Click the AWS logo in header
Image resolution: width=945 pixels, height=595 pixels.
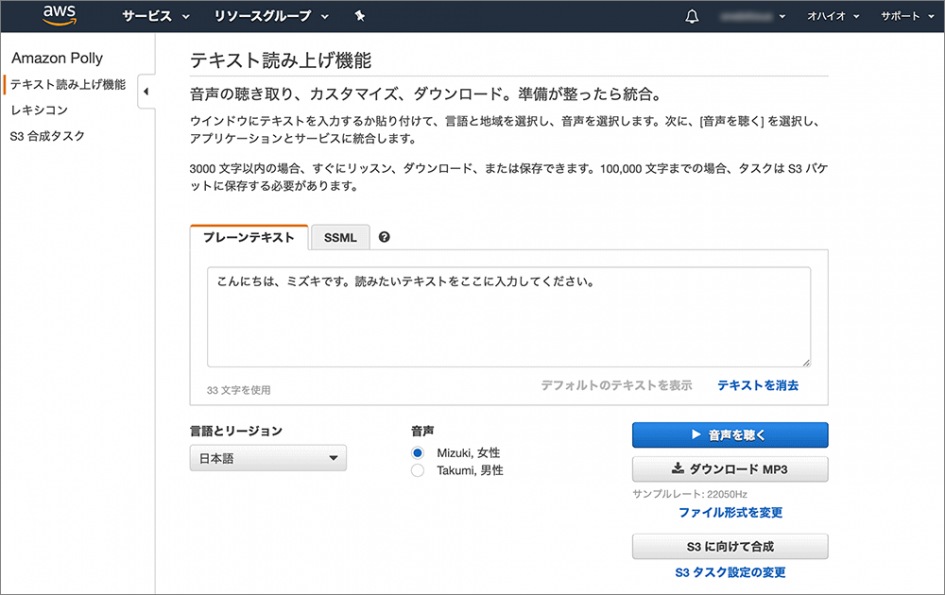tap(60, 16)
